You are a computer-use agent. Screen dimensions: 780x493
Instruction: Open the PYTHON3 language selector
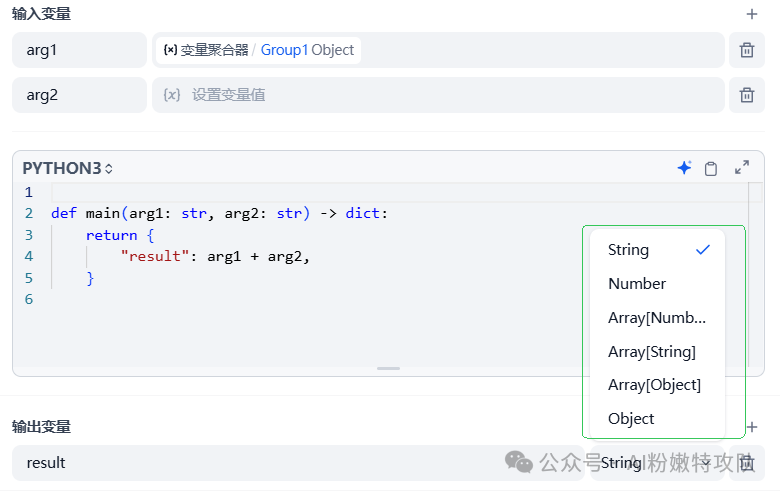point(68,168)
